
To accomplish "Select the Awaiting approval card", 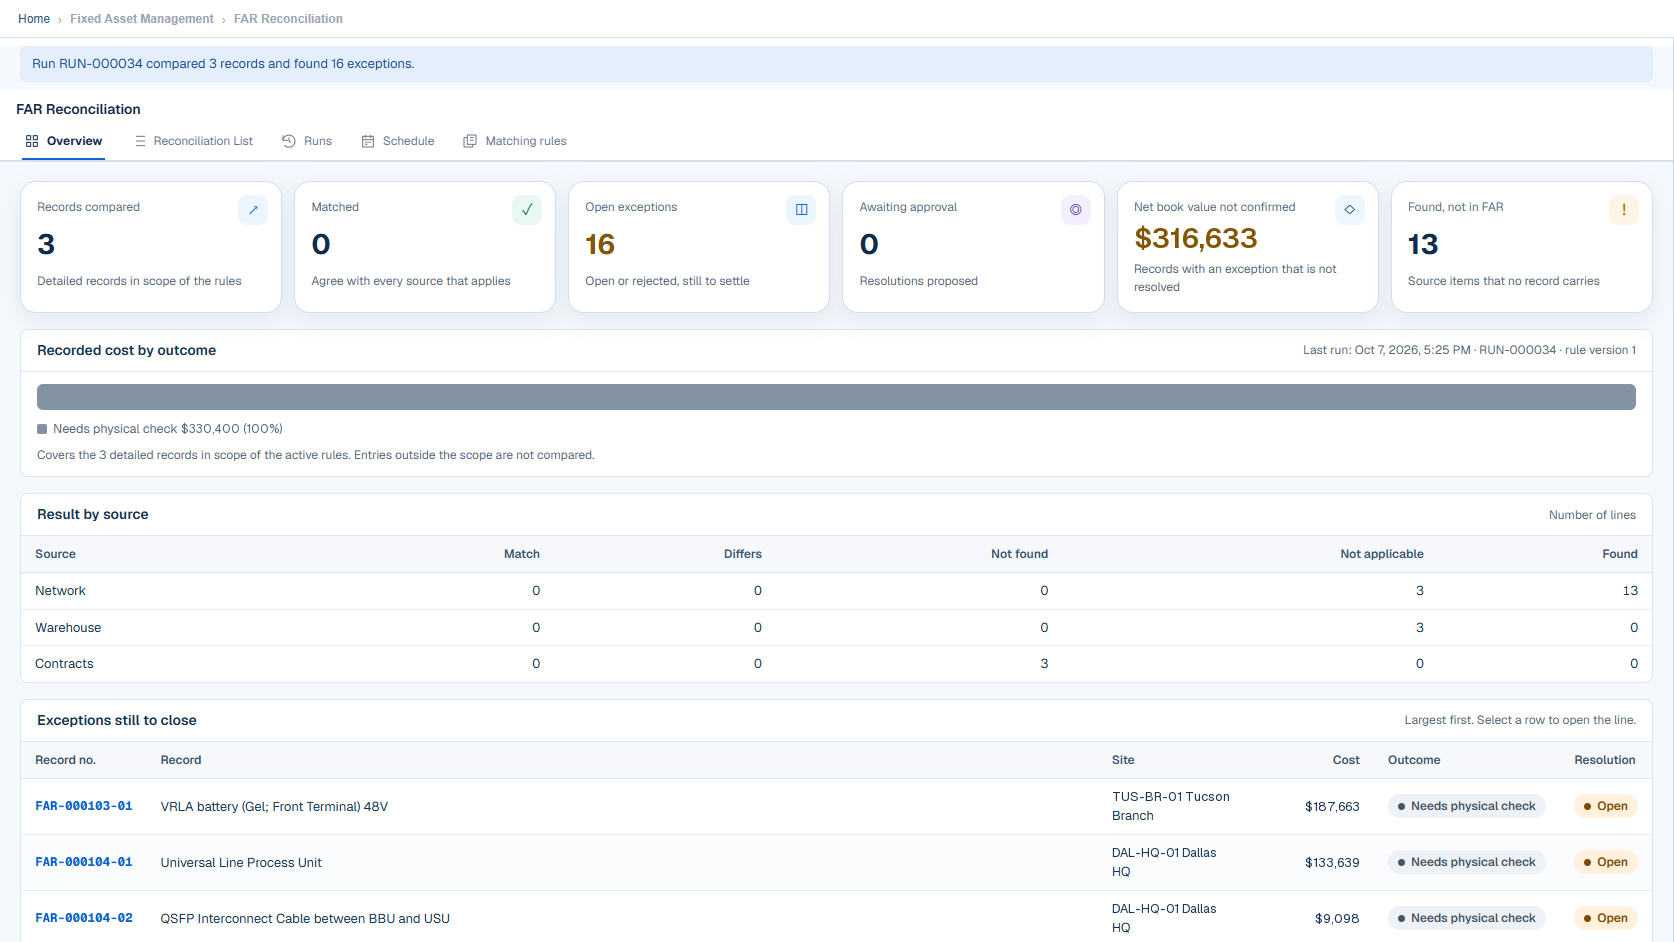I will (x=973, y=247).
